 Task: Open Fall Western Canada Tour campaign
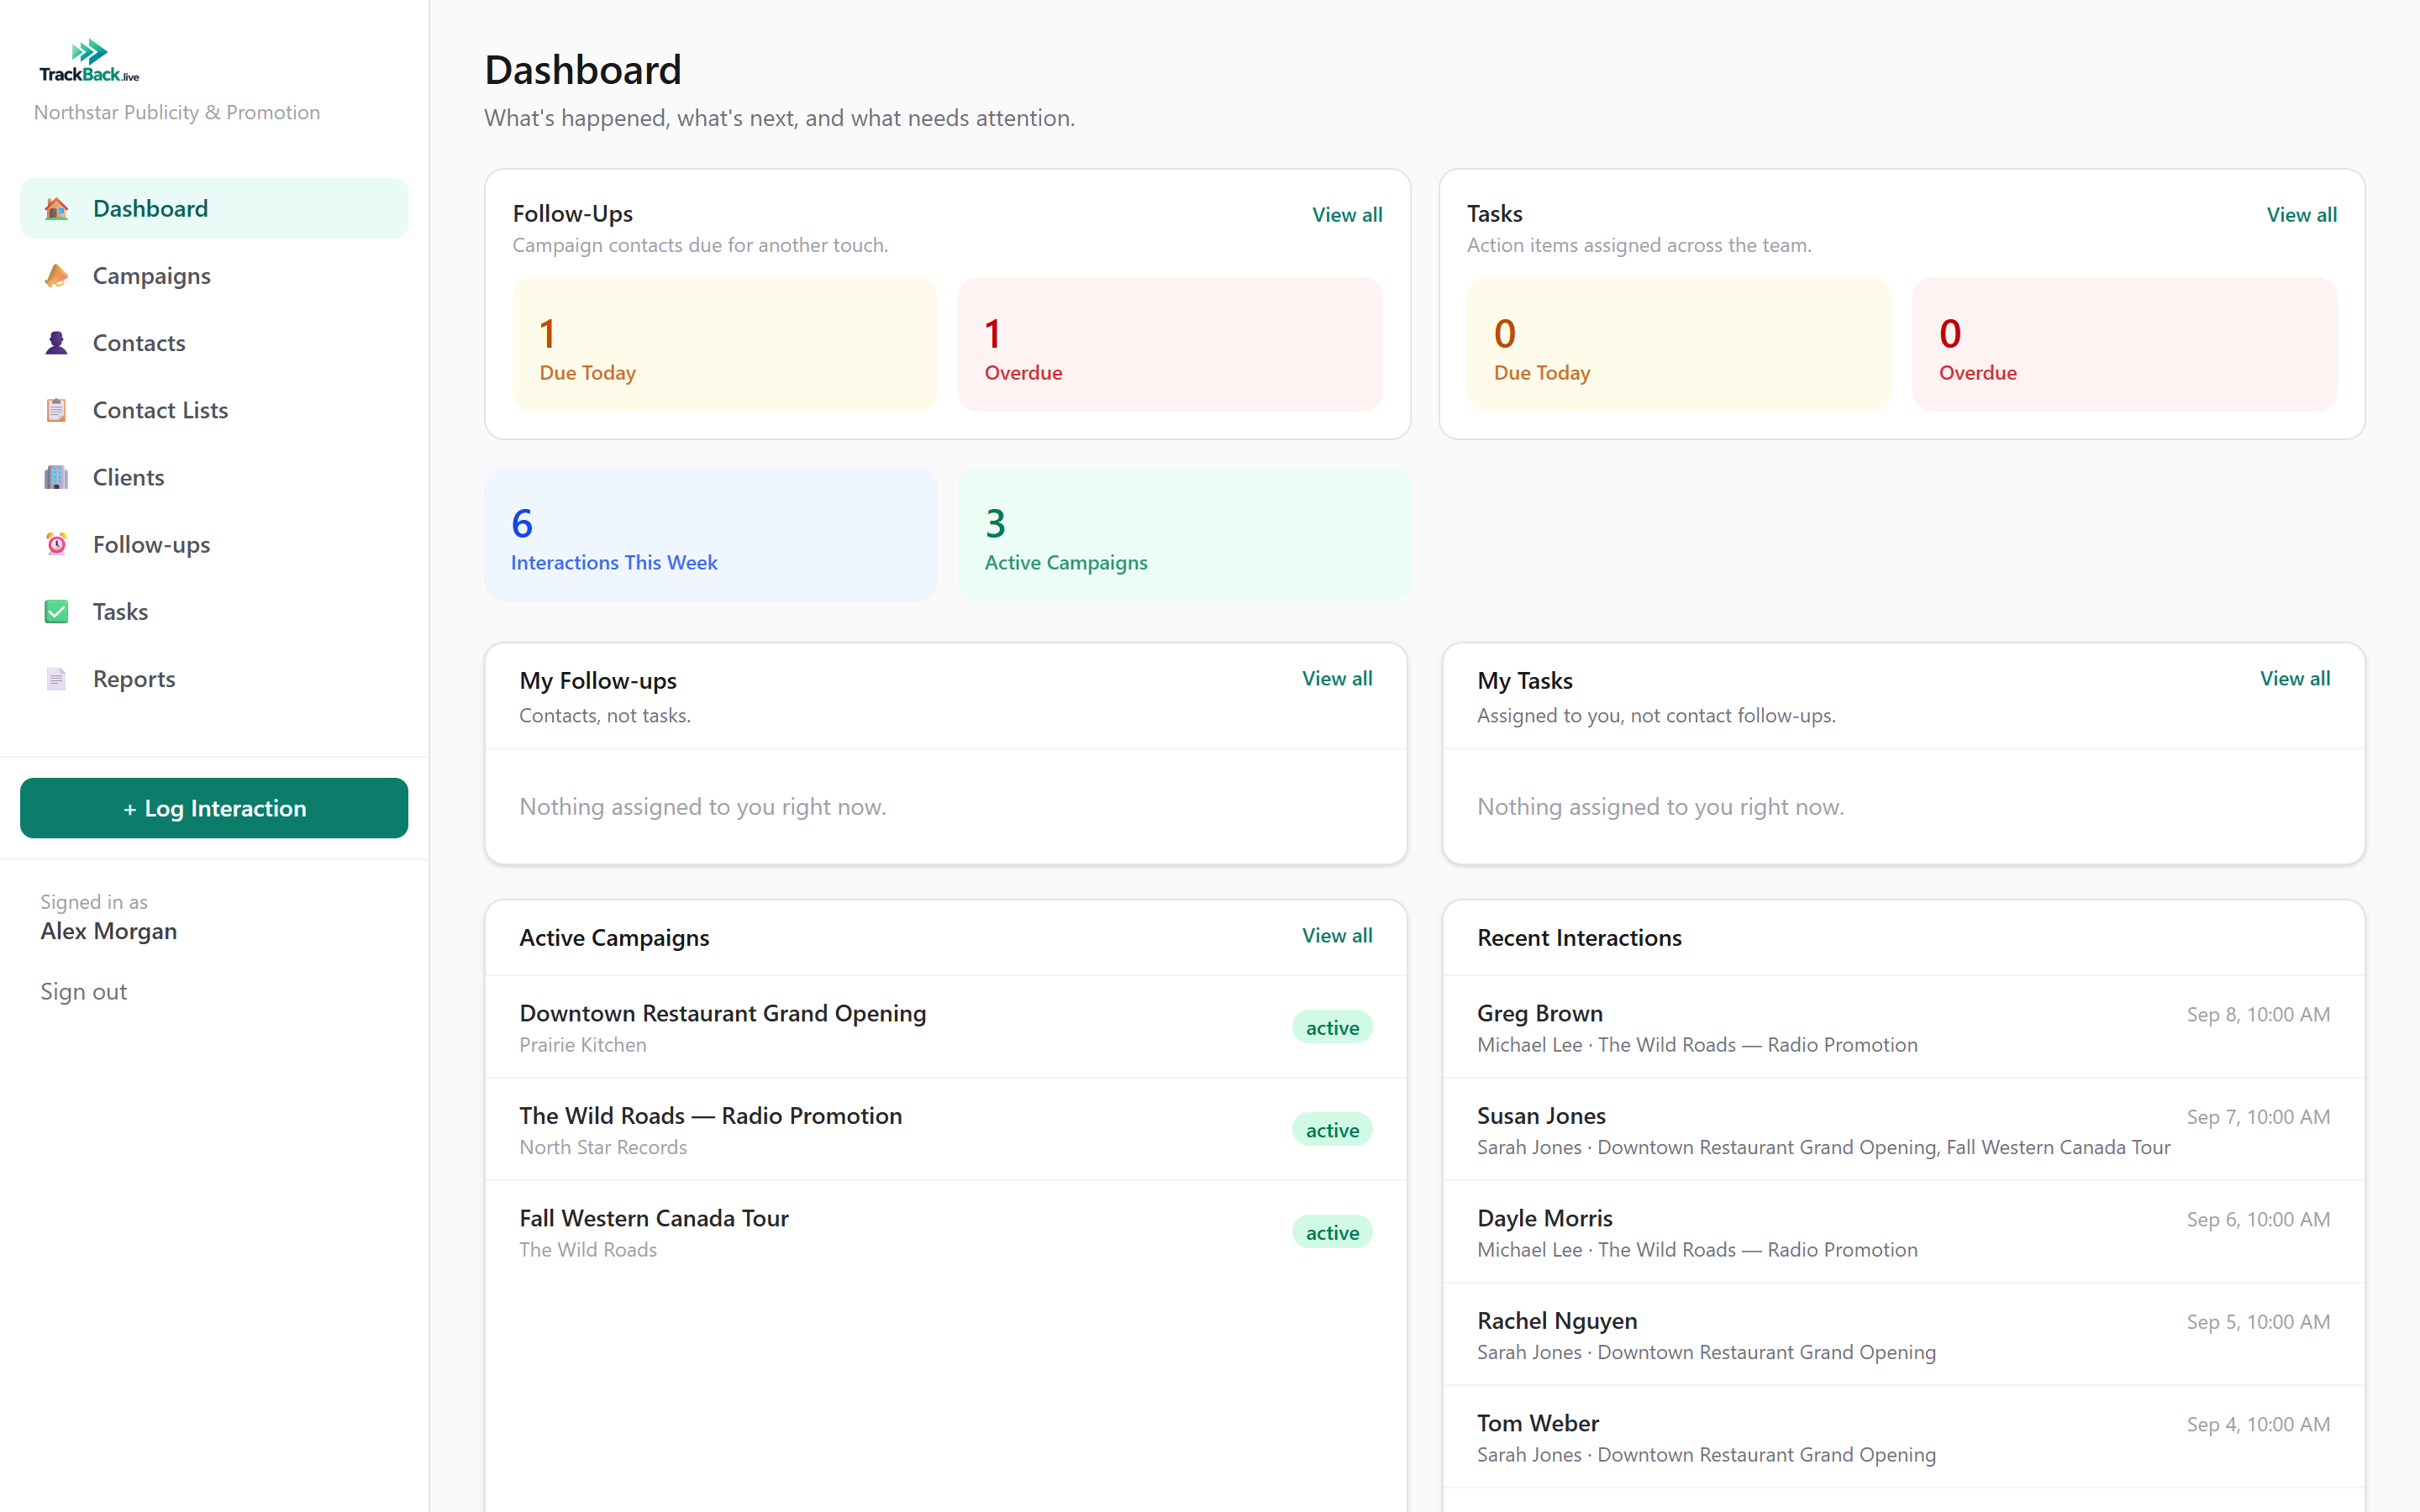(x=946, y=1232)
